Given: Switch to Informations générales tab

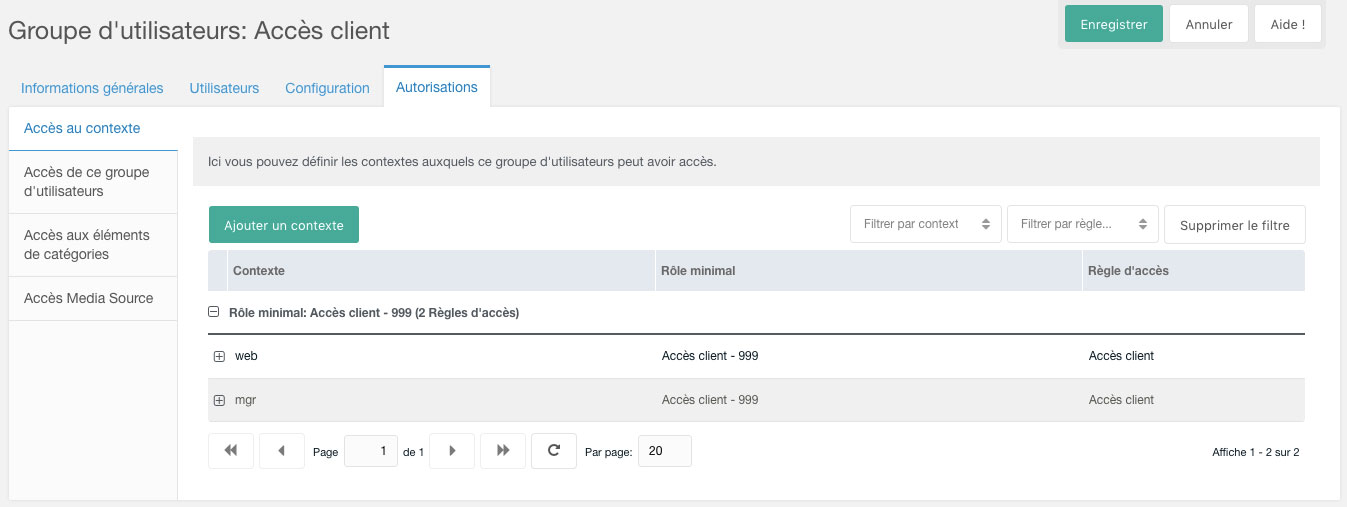Looking at the screenshot, I should tap(92, 88).
